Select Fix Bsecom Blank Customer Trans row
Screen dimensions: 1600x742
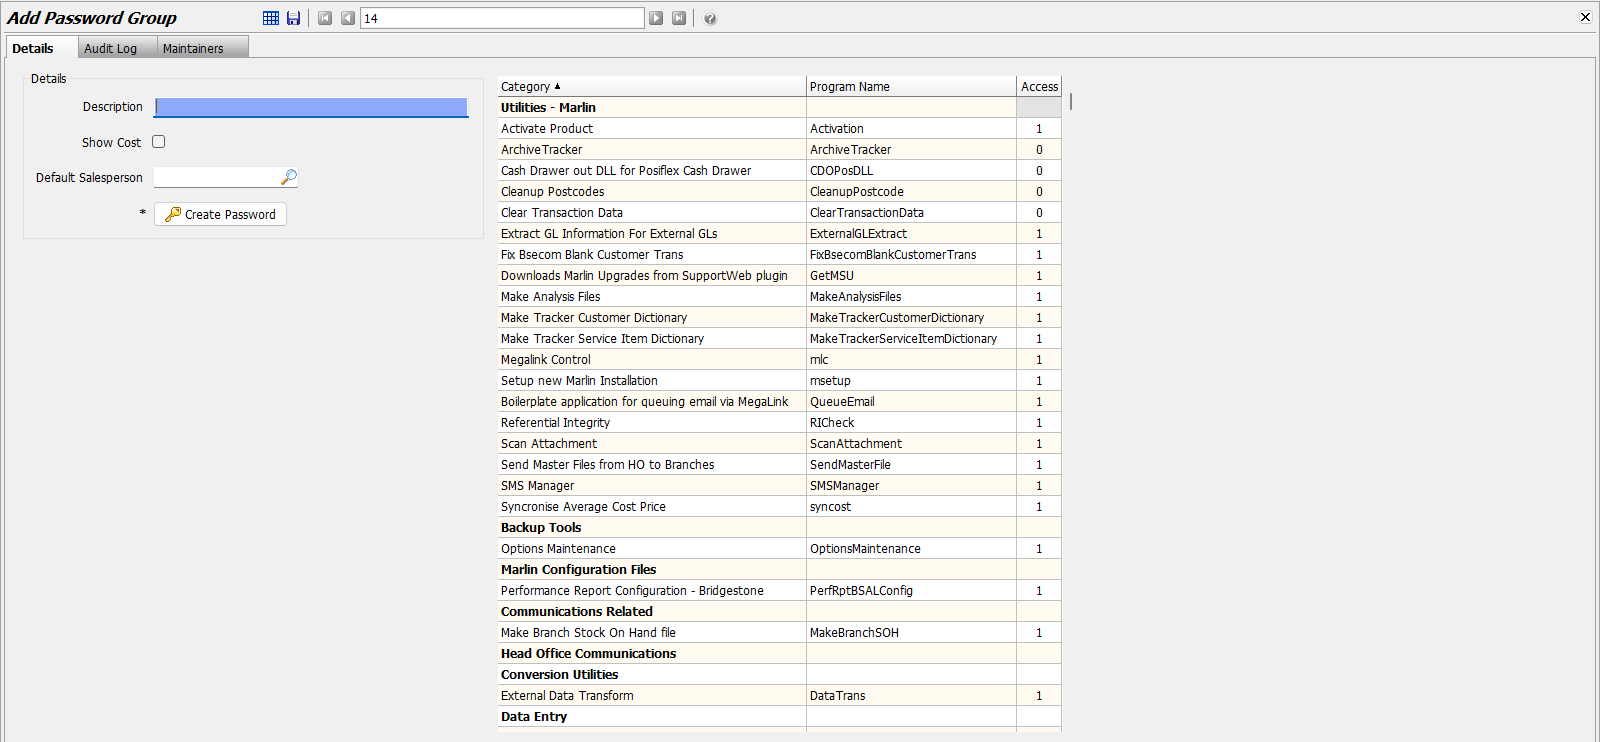pos(779,254)
